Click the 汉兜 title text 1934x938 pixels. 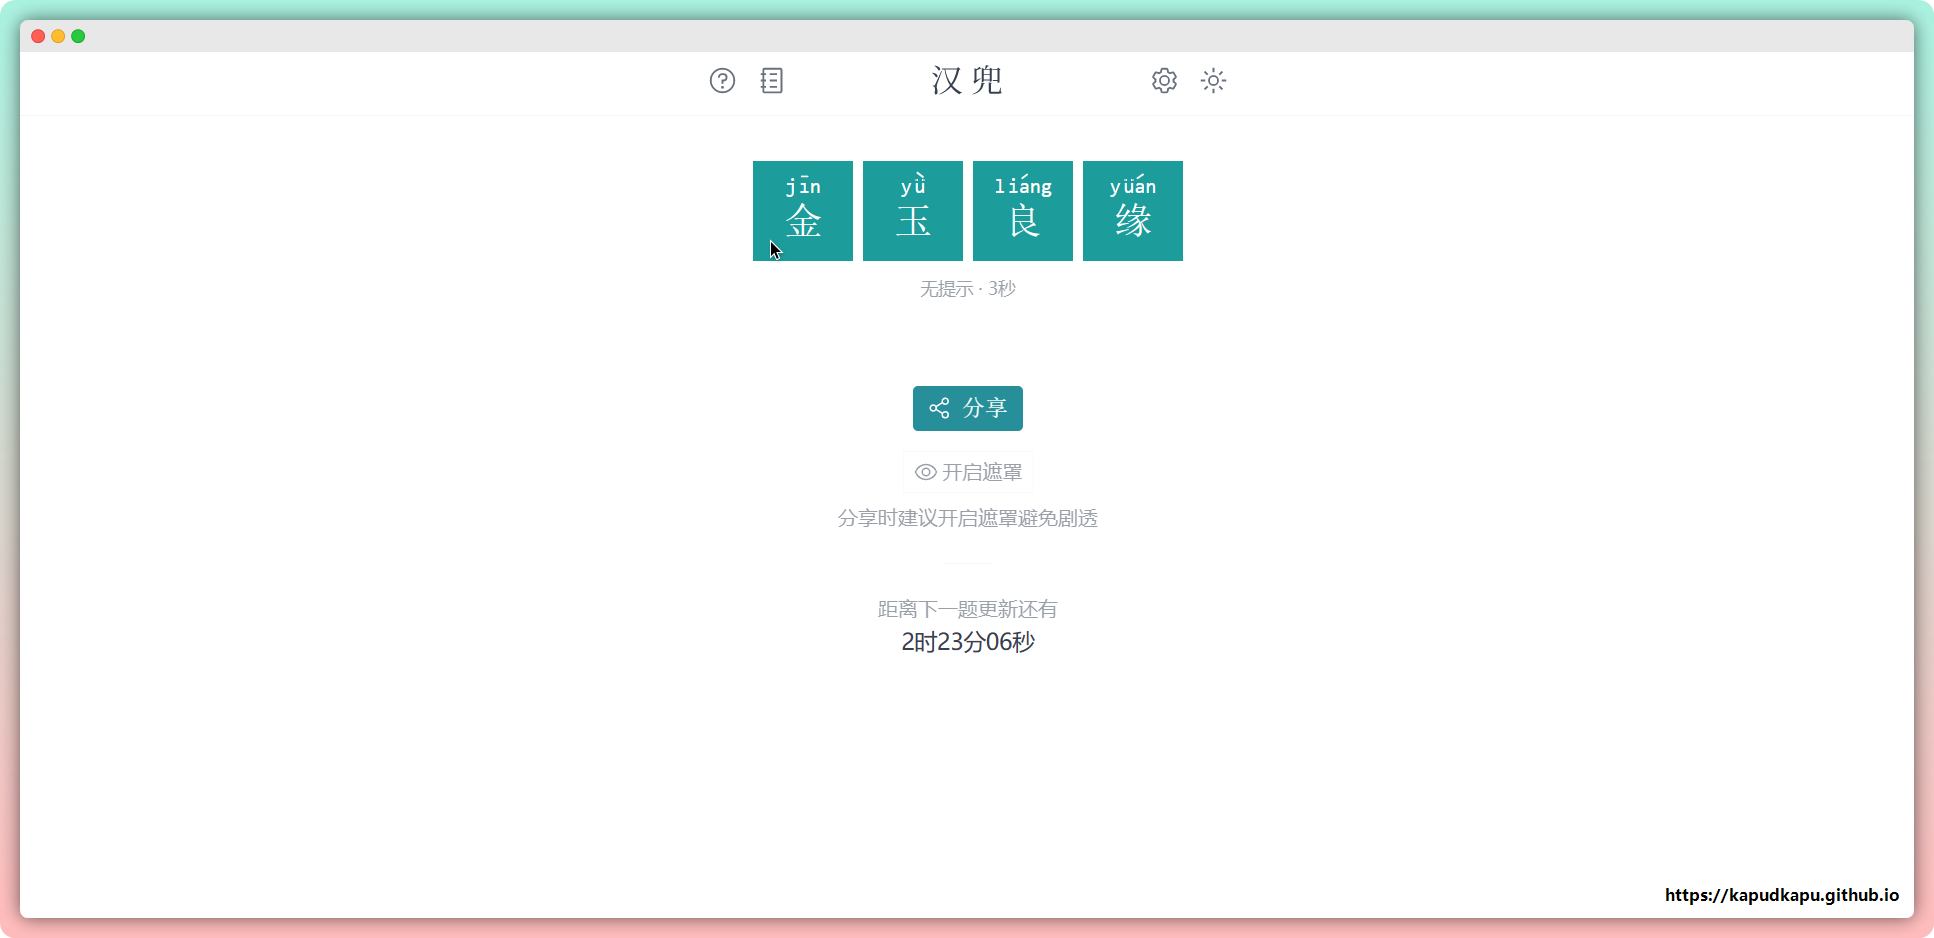pos(967,81)
